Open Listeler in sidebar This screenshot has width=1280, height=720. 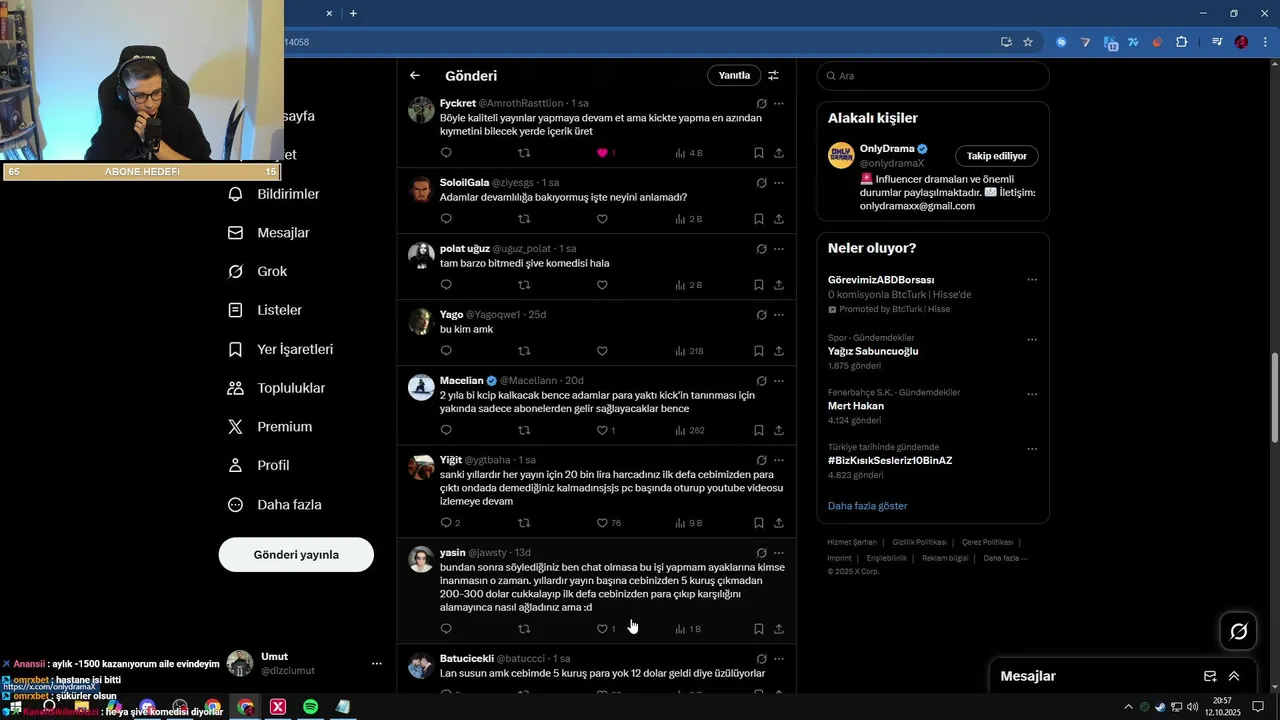coord(265,311)
